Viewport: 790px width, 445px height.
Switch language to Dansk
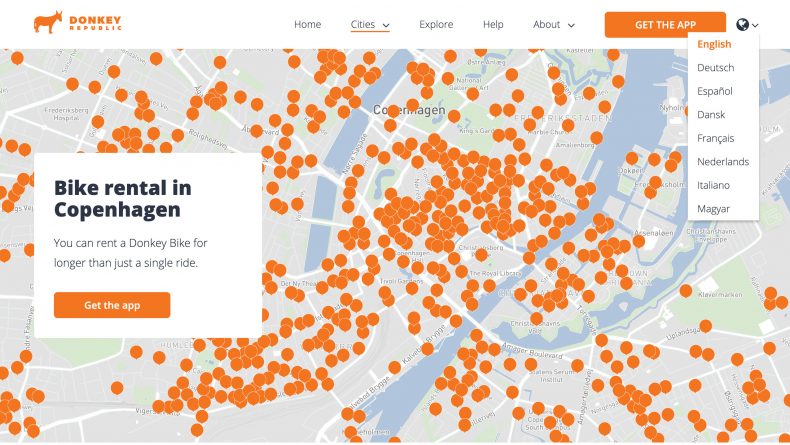tap(711, 114)
